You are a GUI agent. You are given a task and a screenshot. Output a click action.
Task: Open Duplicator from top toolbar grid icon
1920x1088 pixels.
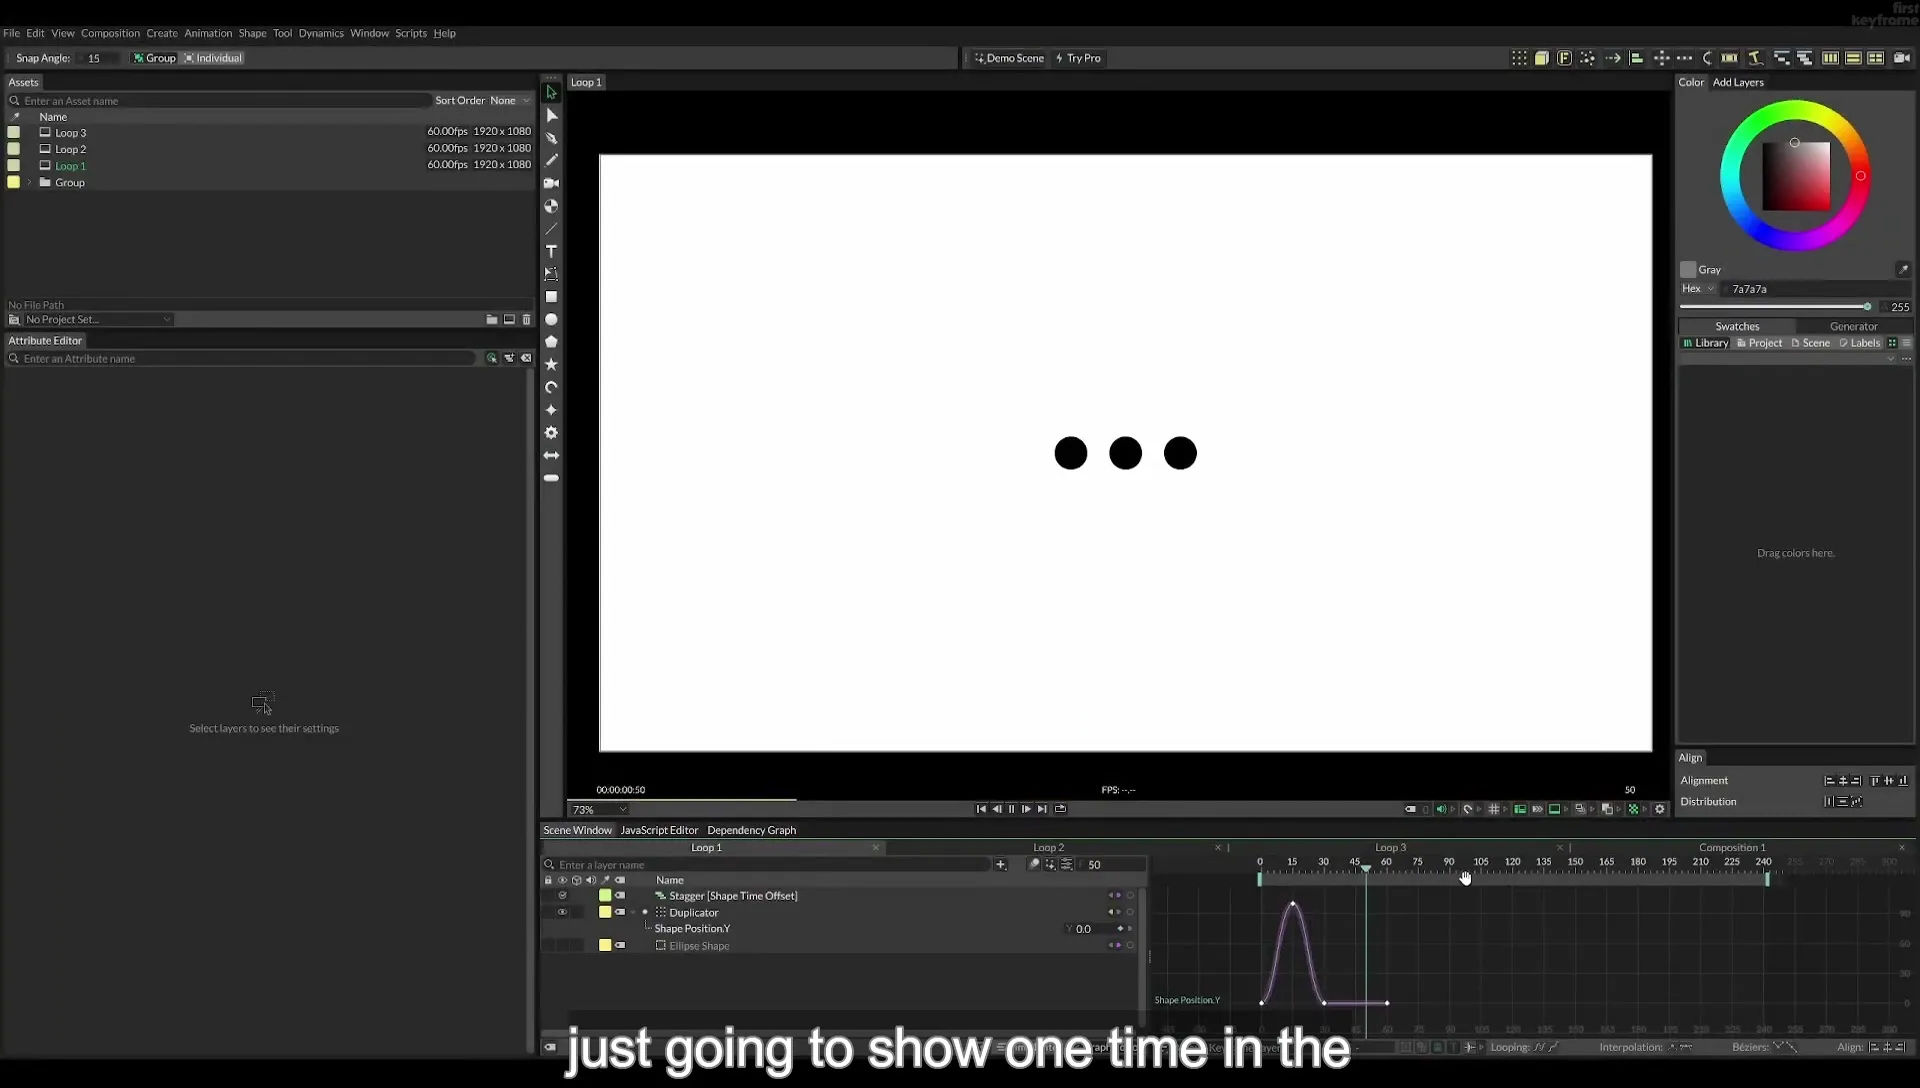pos(1519,58)
